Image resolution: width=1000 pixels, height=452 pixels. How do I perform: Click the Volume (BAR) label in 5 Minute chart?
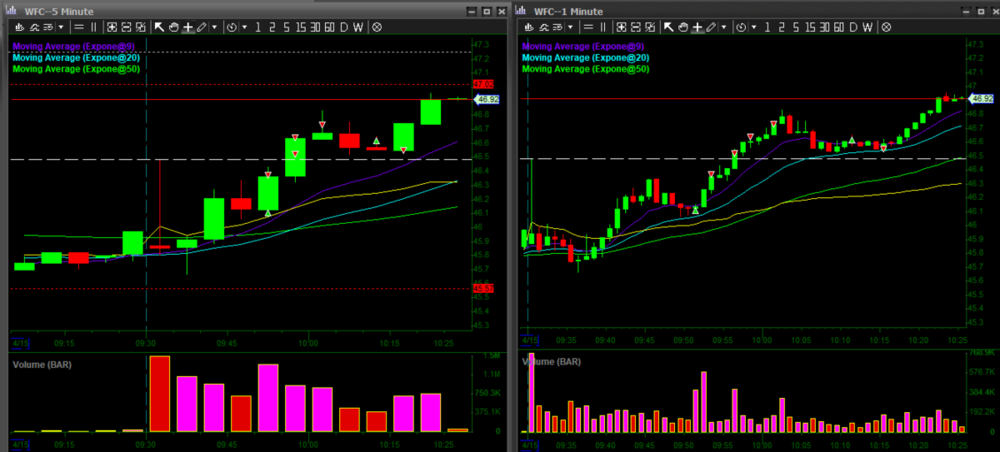tap(41, 364)
